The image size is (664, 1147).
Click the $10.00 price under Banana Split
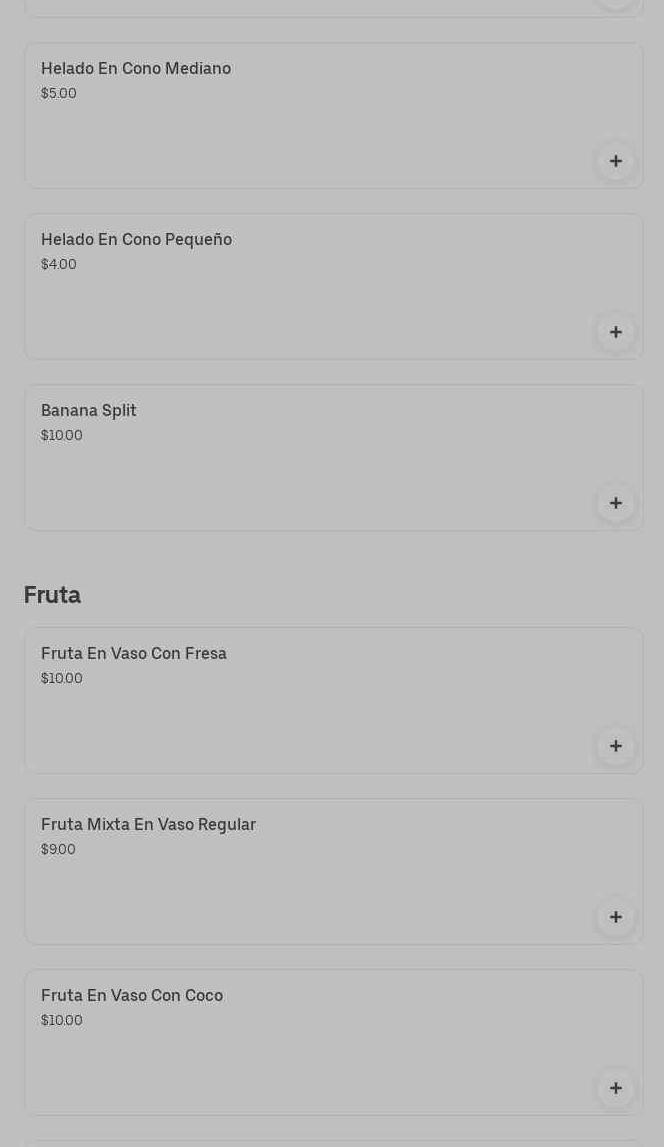pyautogui.click(x=62, y=435)
